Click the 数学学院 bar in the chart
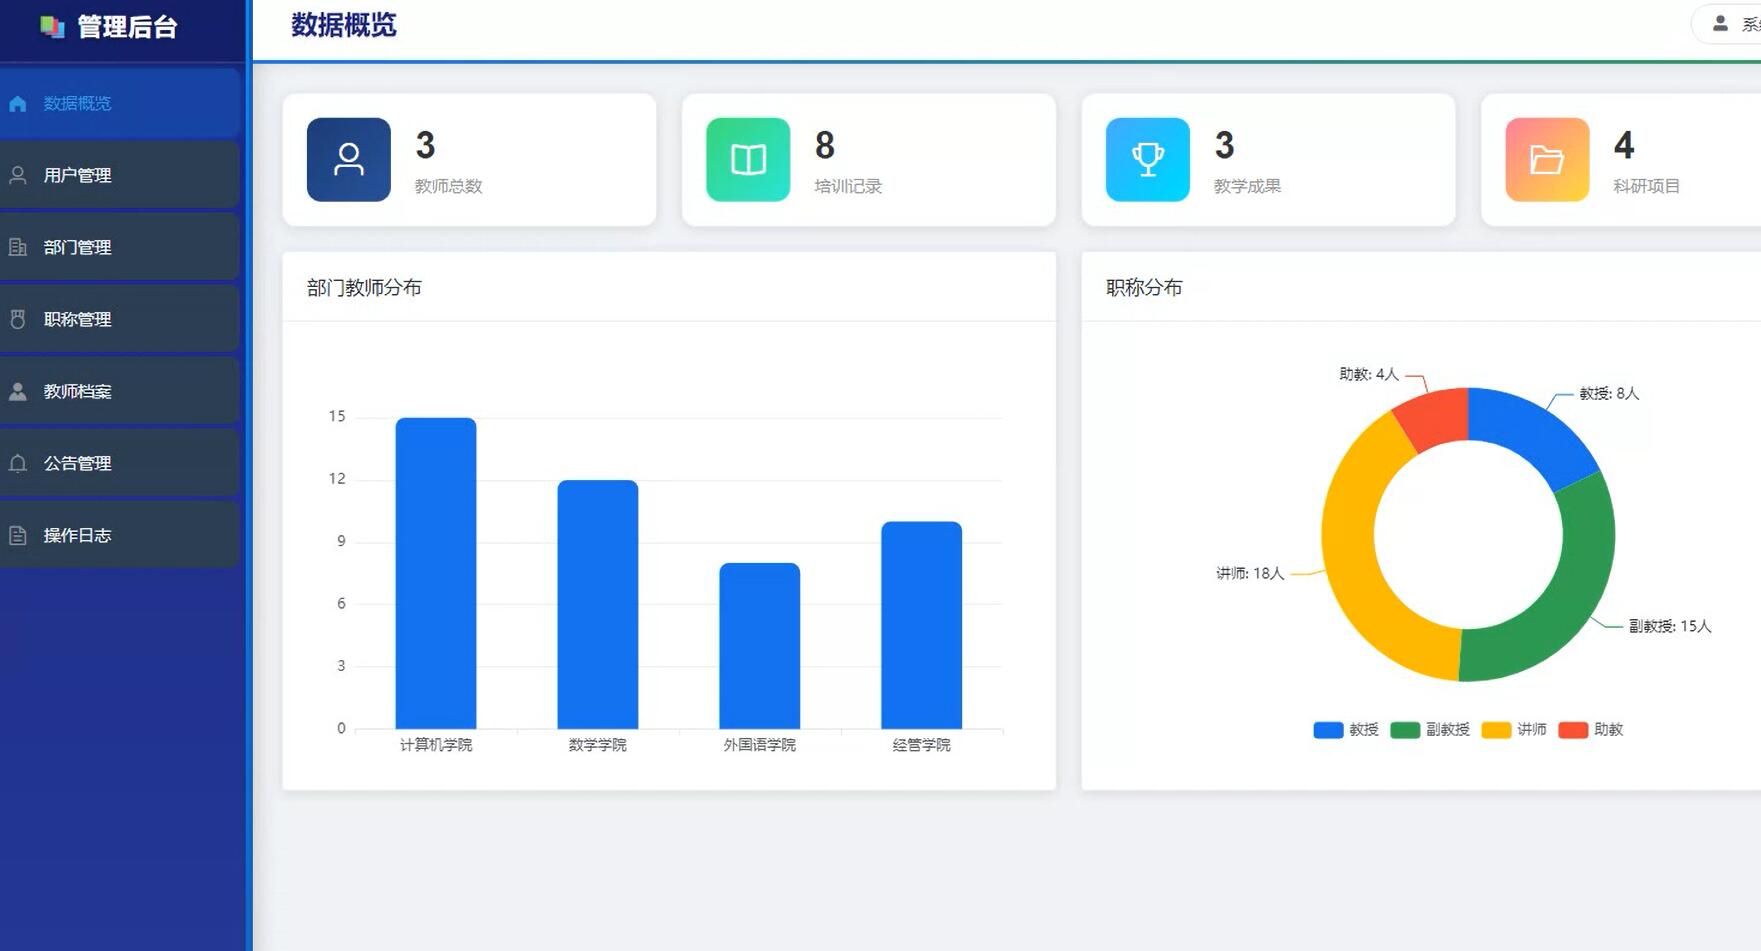This screenshot has width=1761, height=951. point(598,604)
